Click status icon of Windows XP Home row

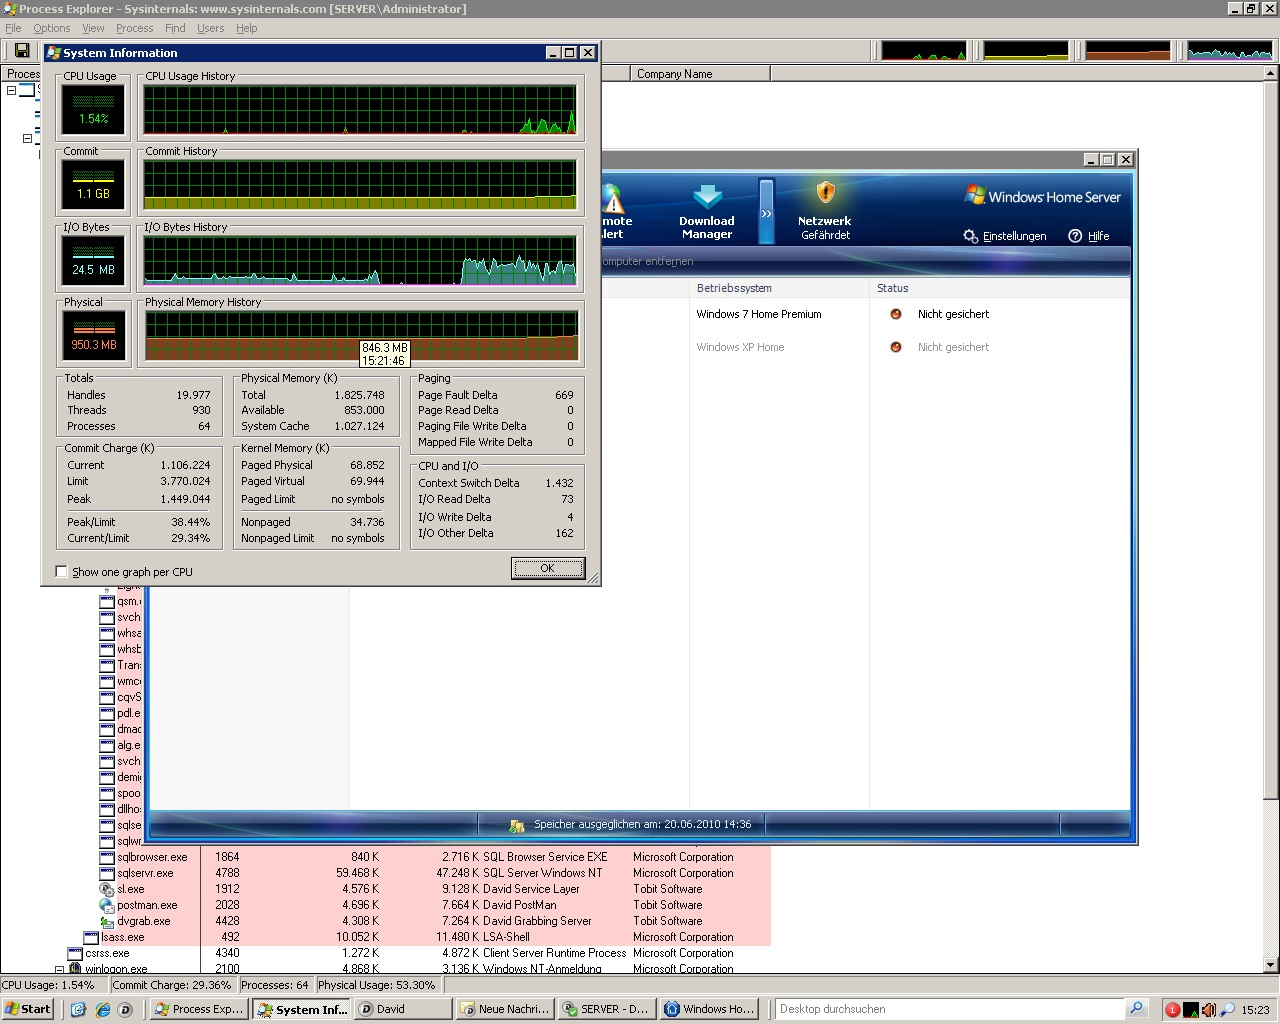click(896, 347)
